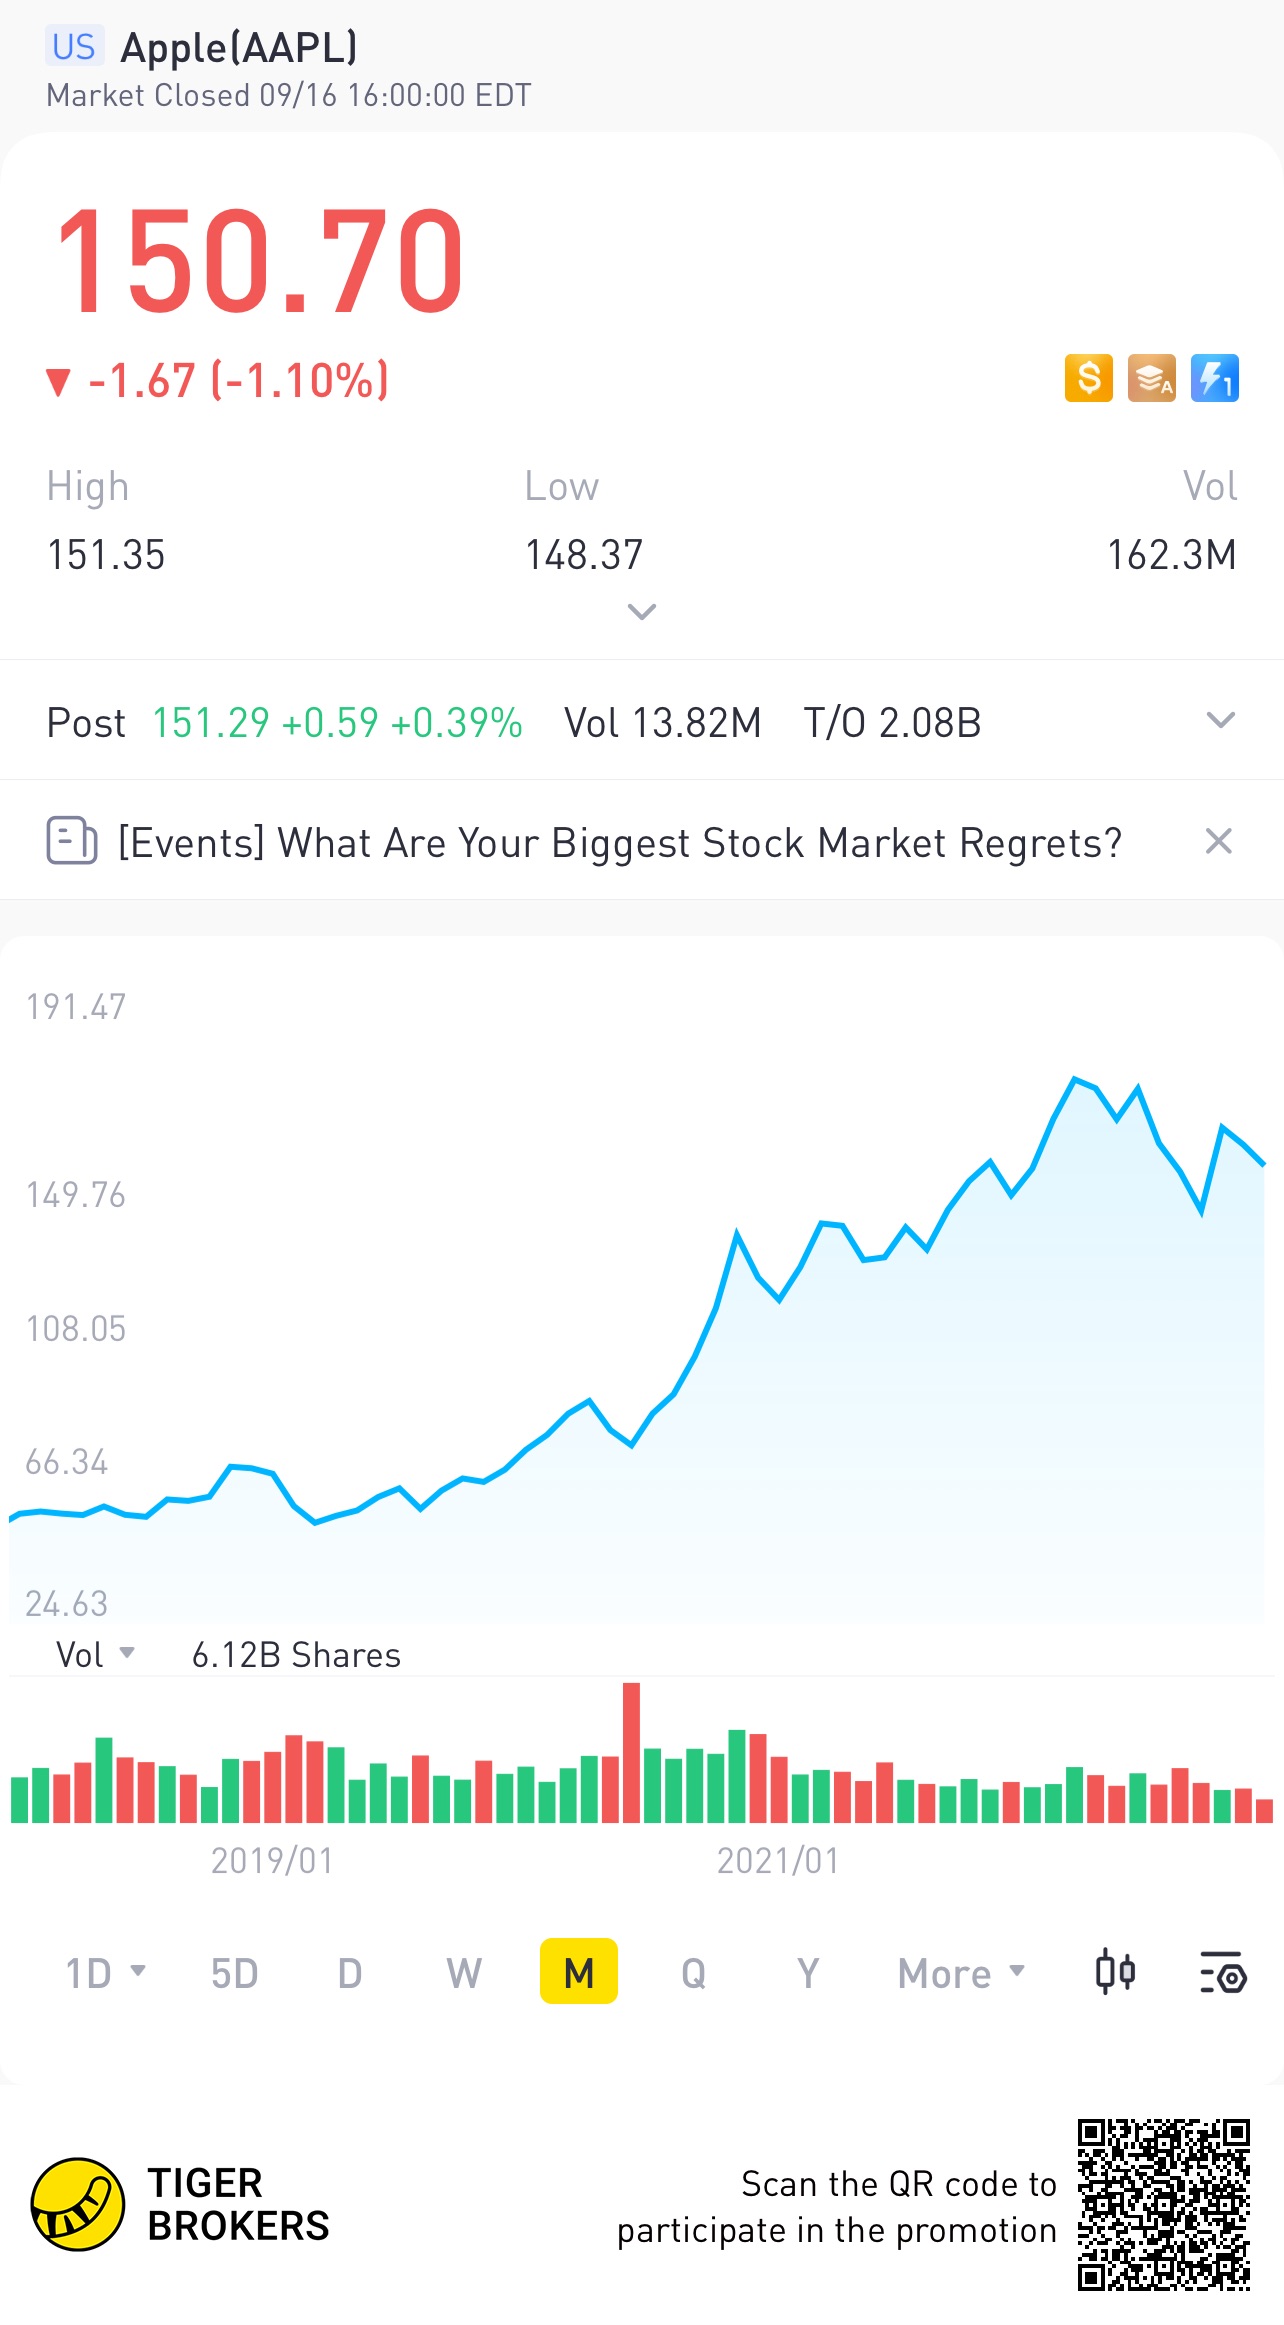1284x2325 pixels.
Task: Expand the Post market row
Action: [1220, 721]
